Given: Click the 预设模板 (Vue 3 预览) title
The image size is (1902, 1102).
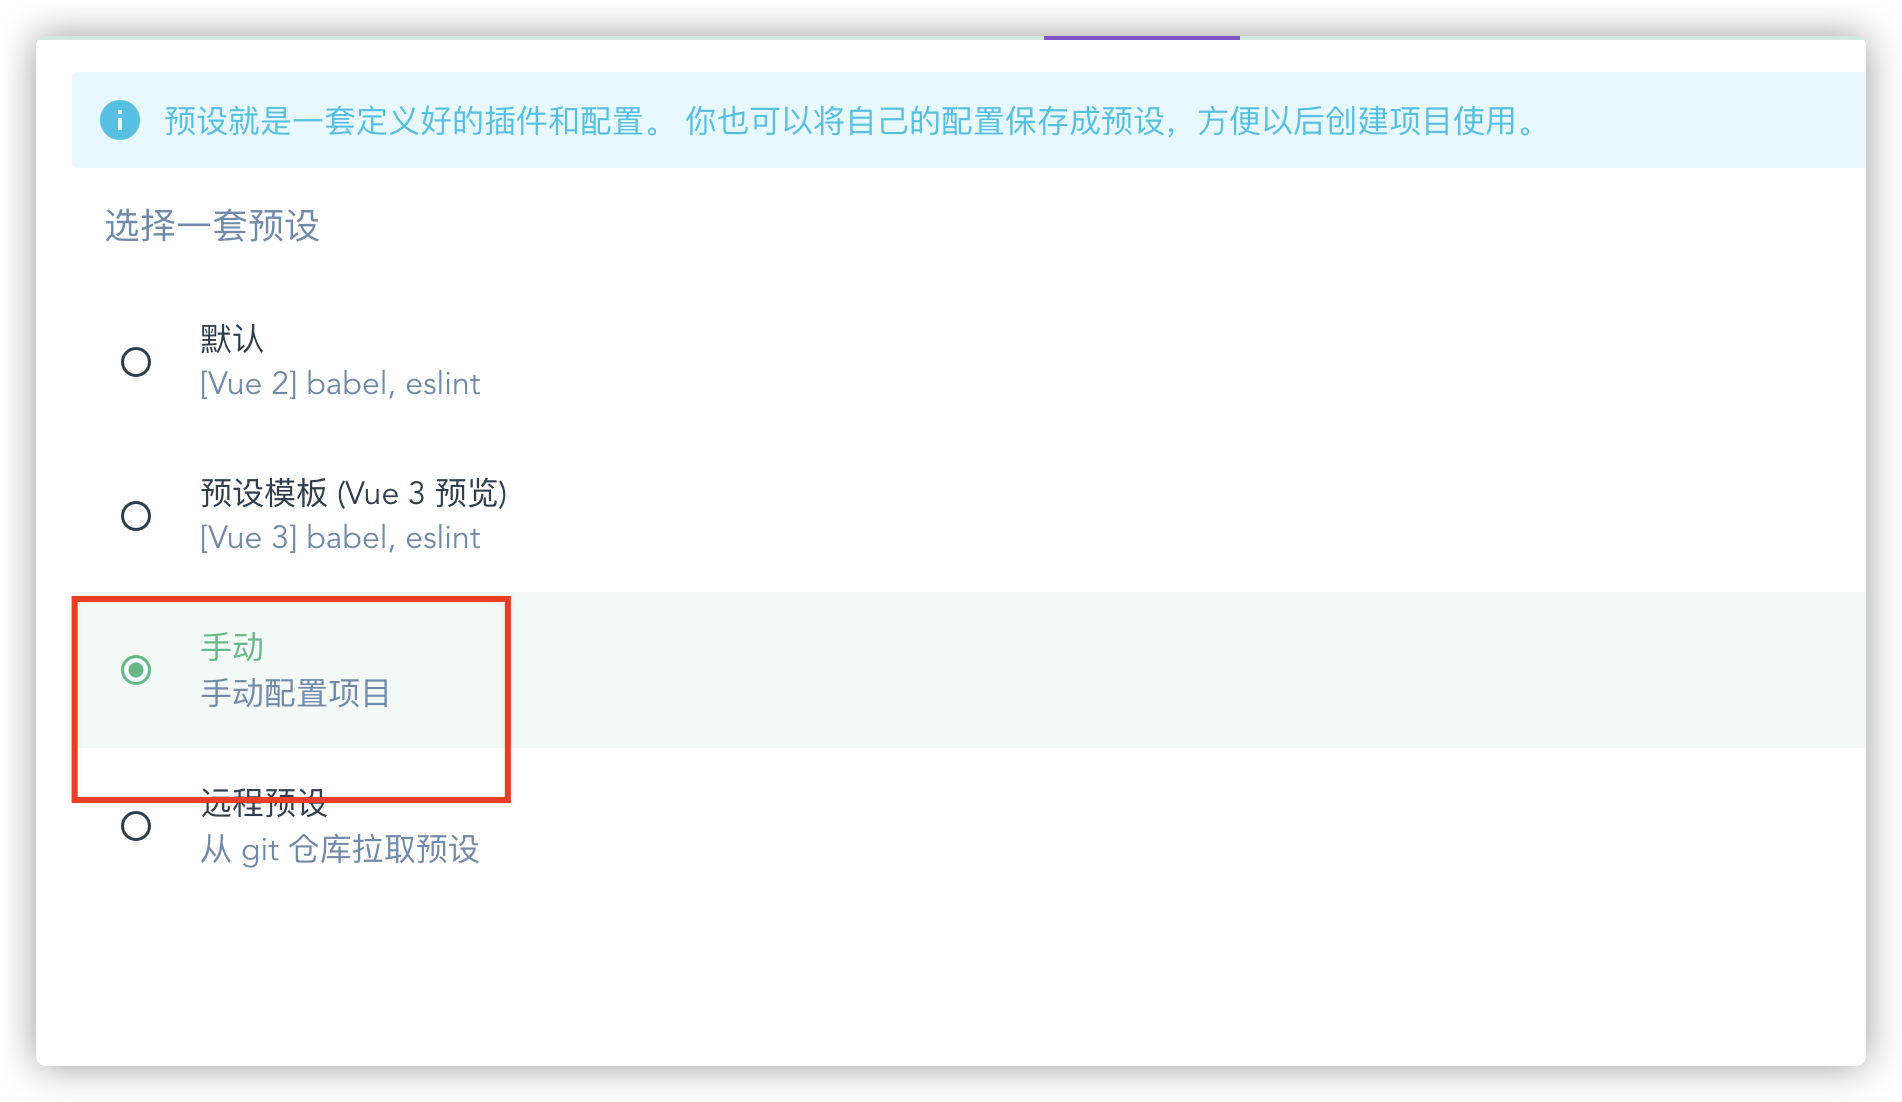Looking at the screenshot, I should [x=354, y=493].
